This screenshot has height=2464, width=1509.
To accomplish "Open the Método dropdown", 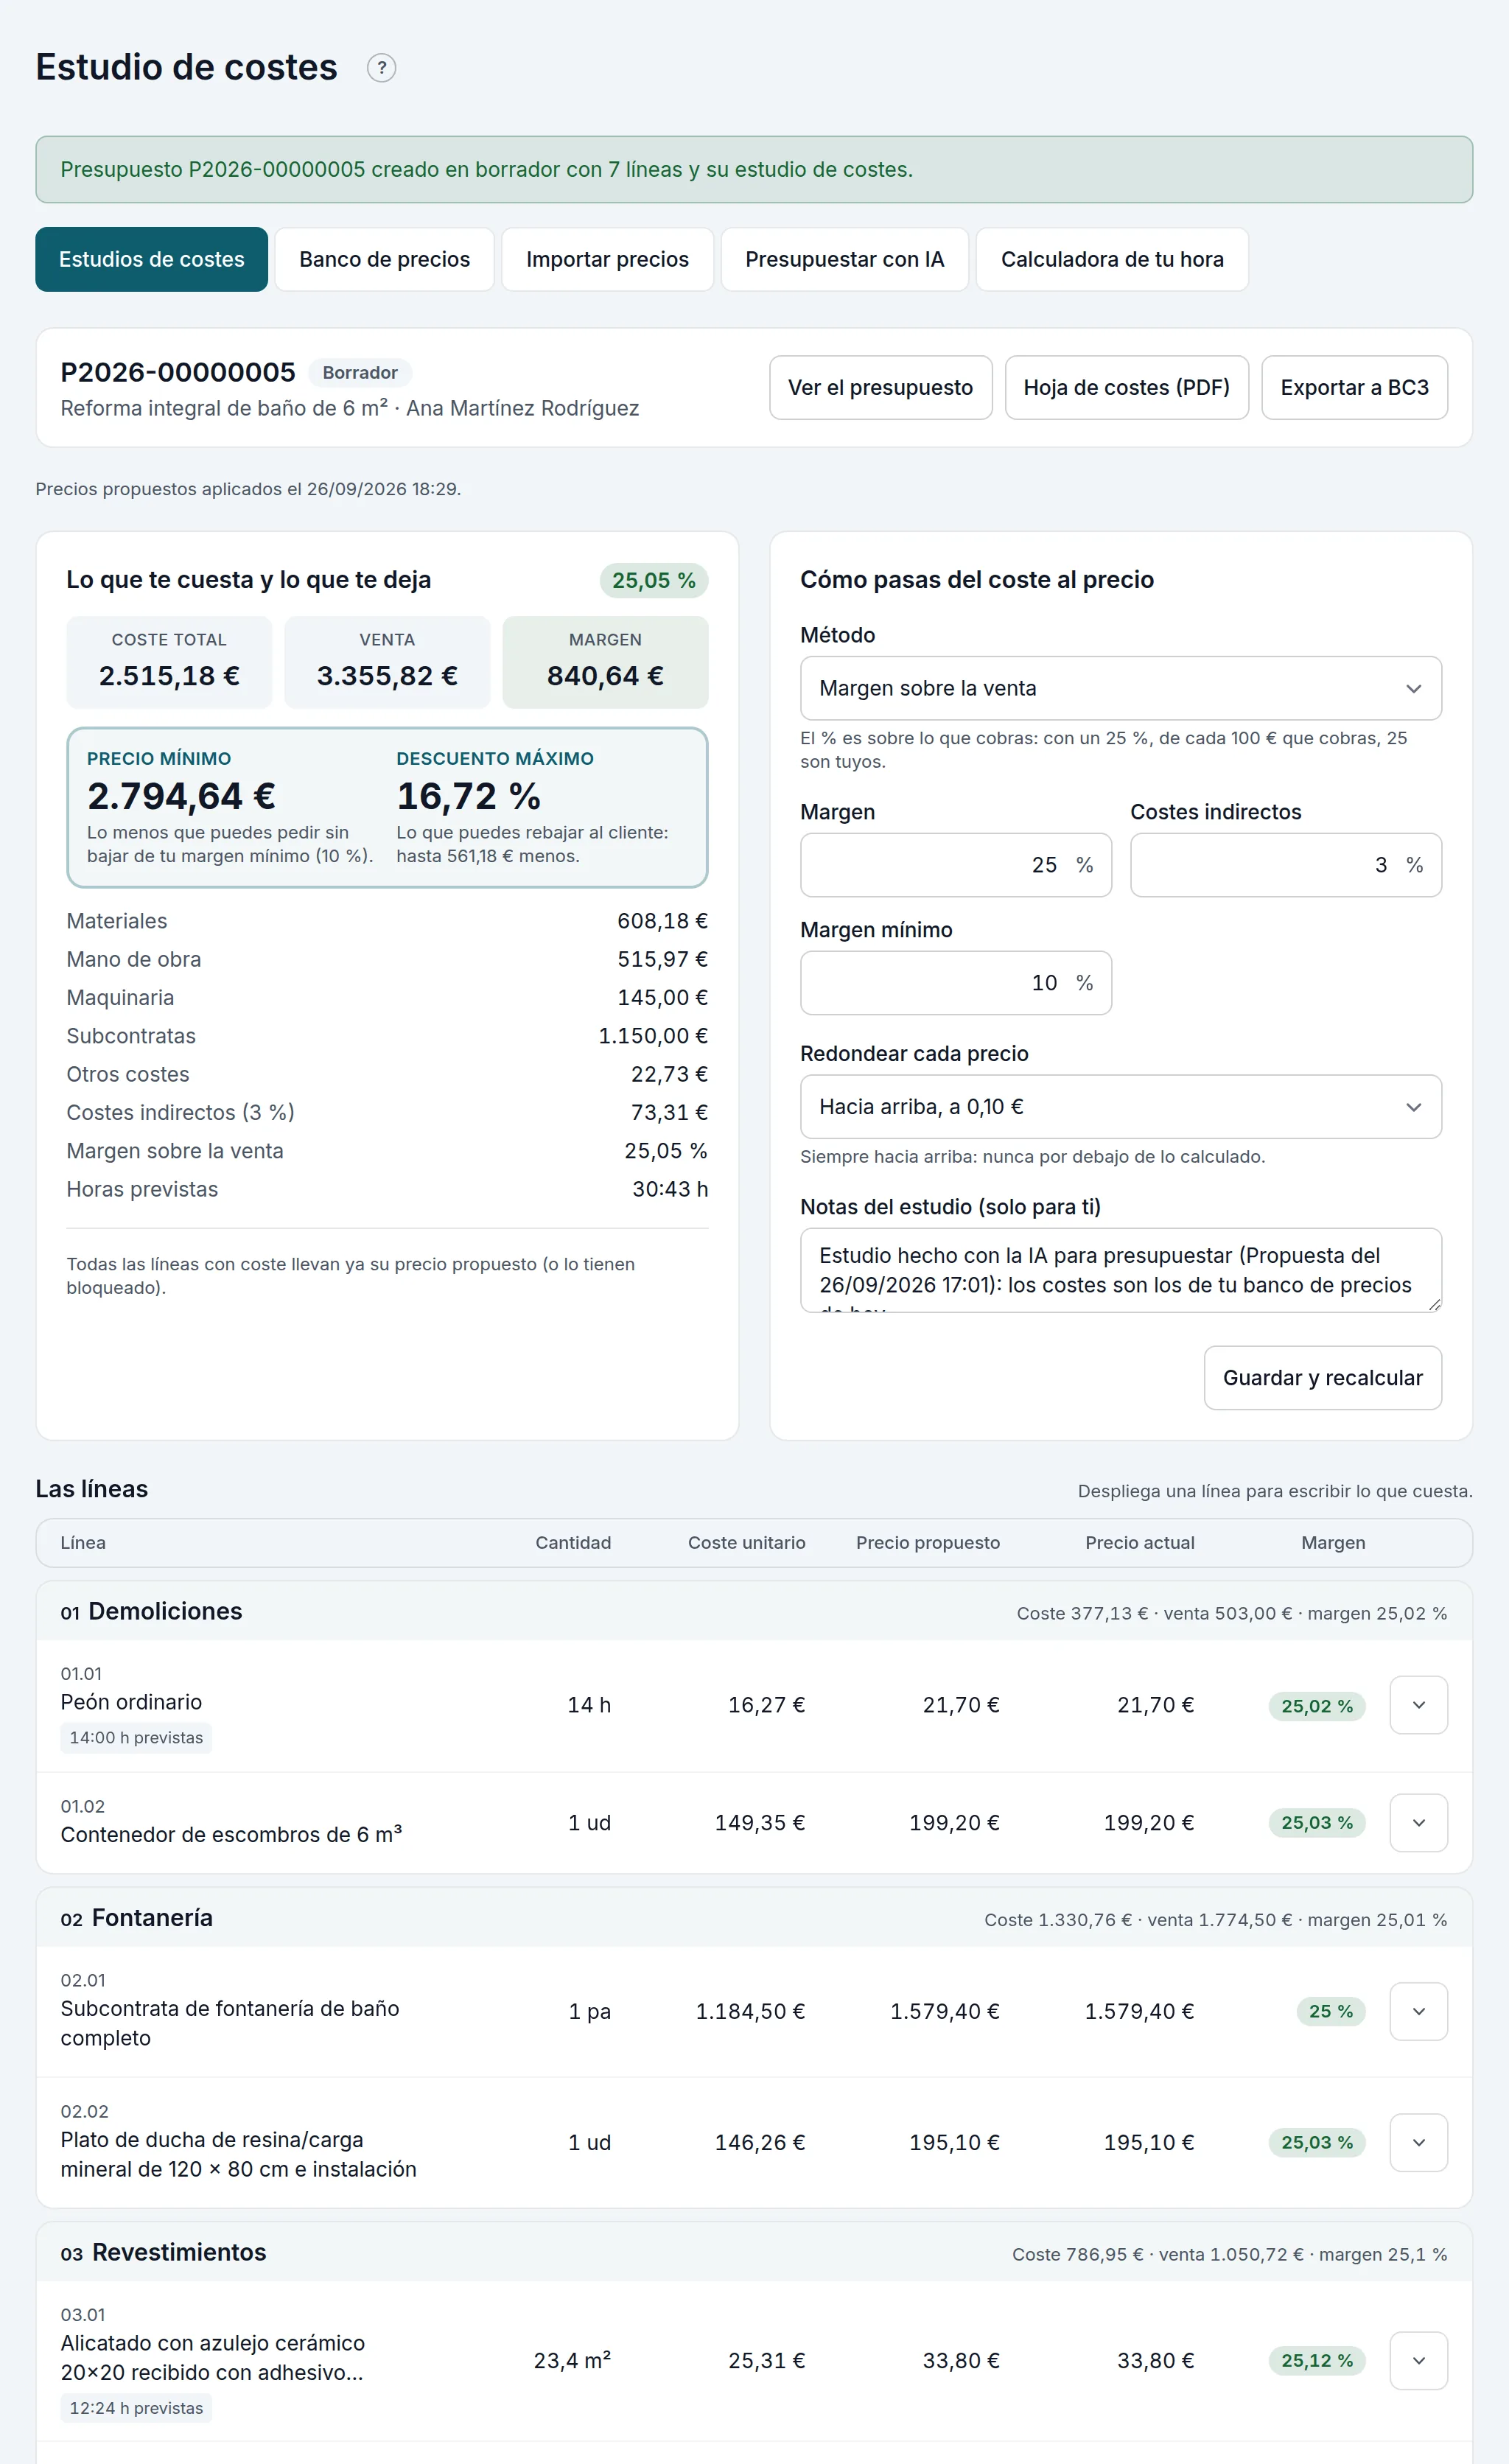I will pos(1120,688).
